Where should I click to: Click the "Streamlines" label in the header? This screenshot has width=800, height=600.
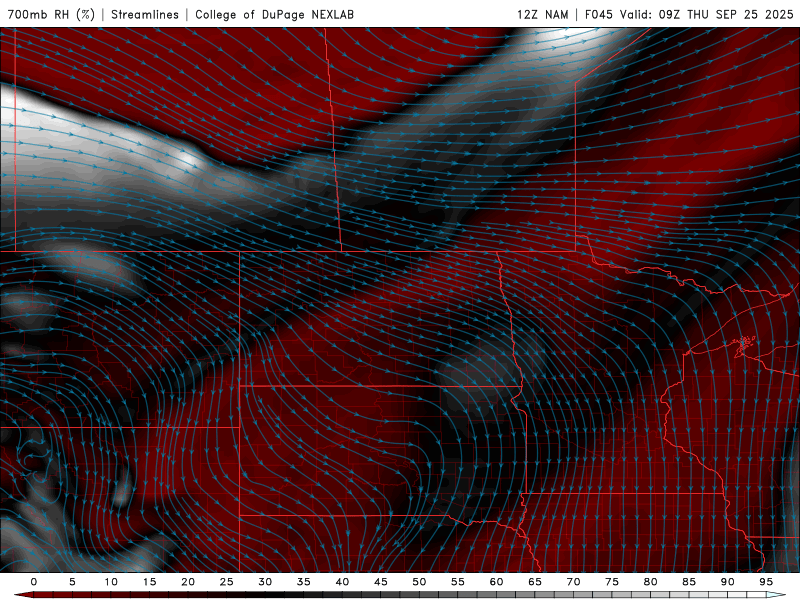pyautogui.click(x=145, y=15)
